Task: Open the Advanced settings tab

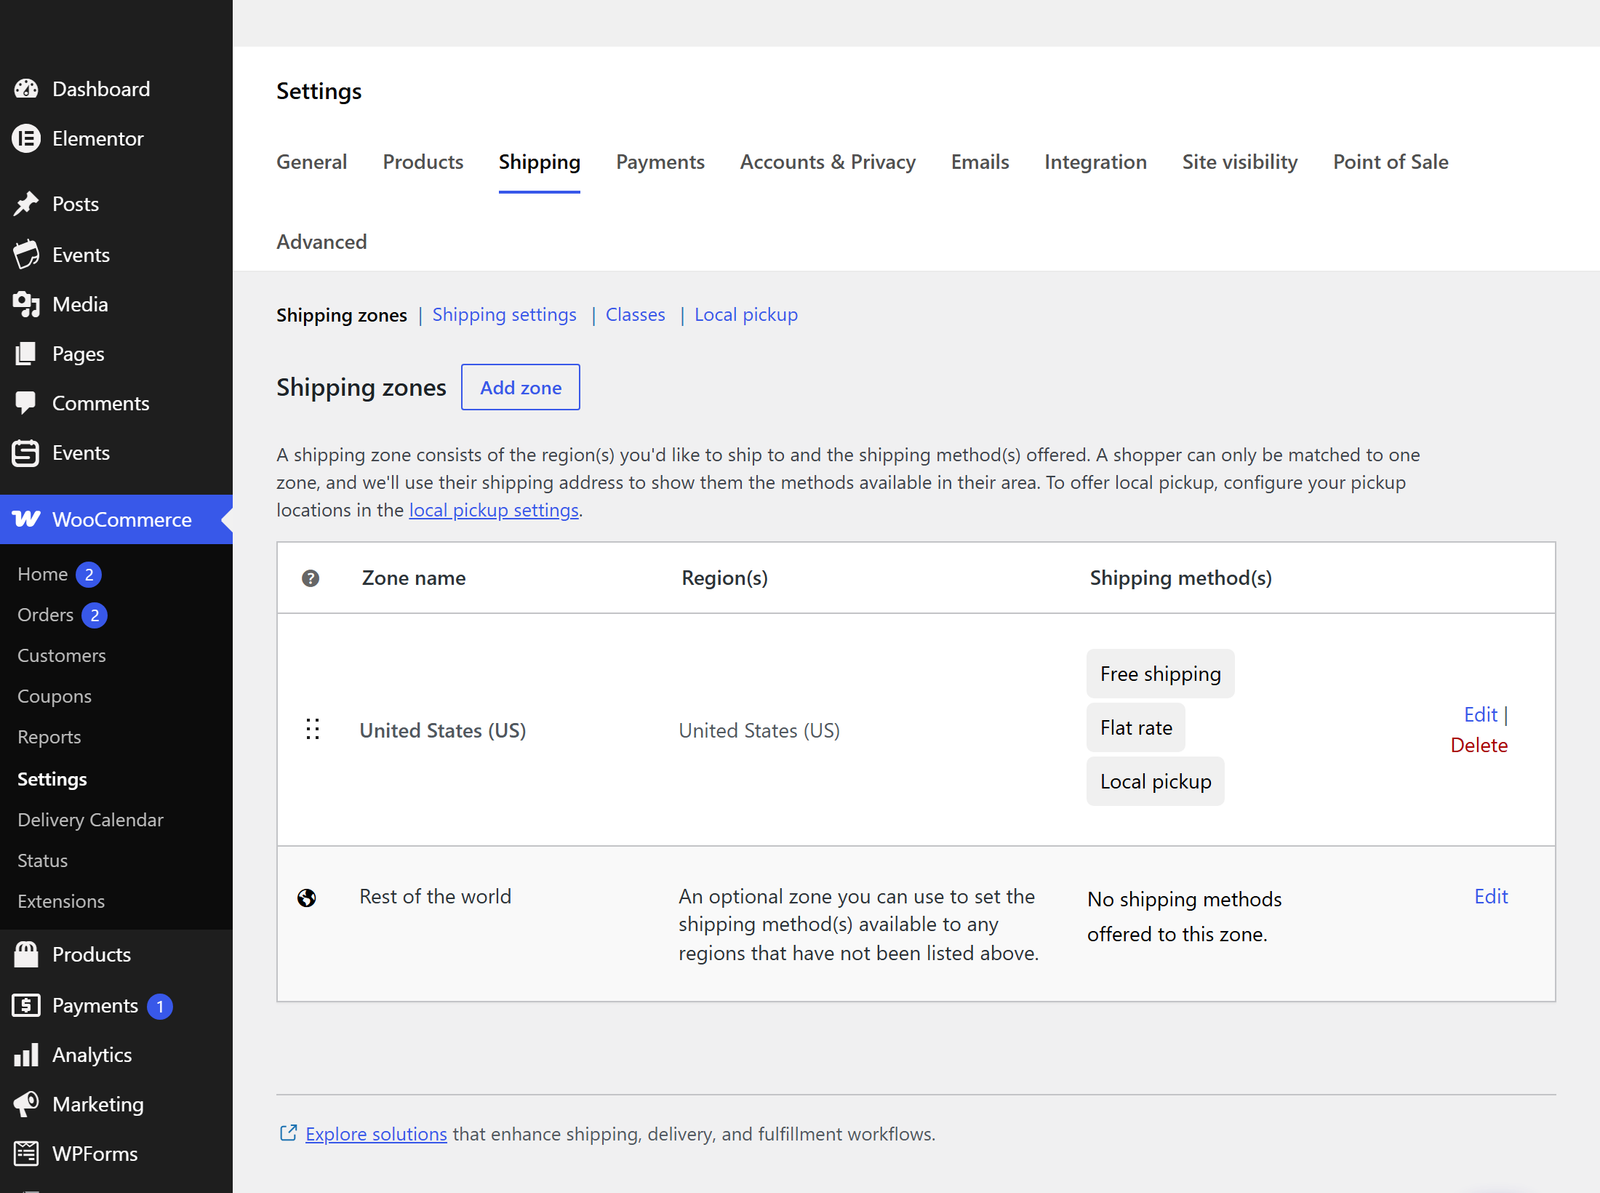Action: pos(322,242)
